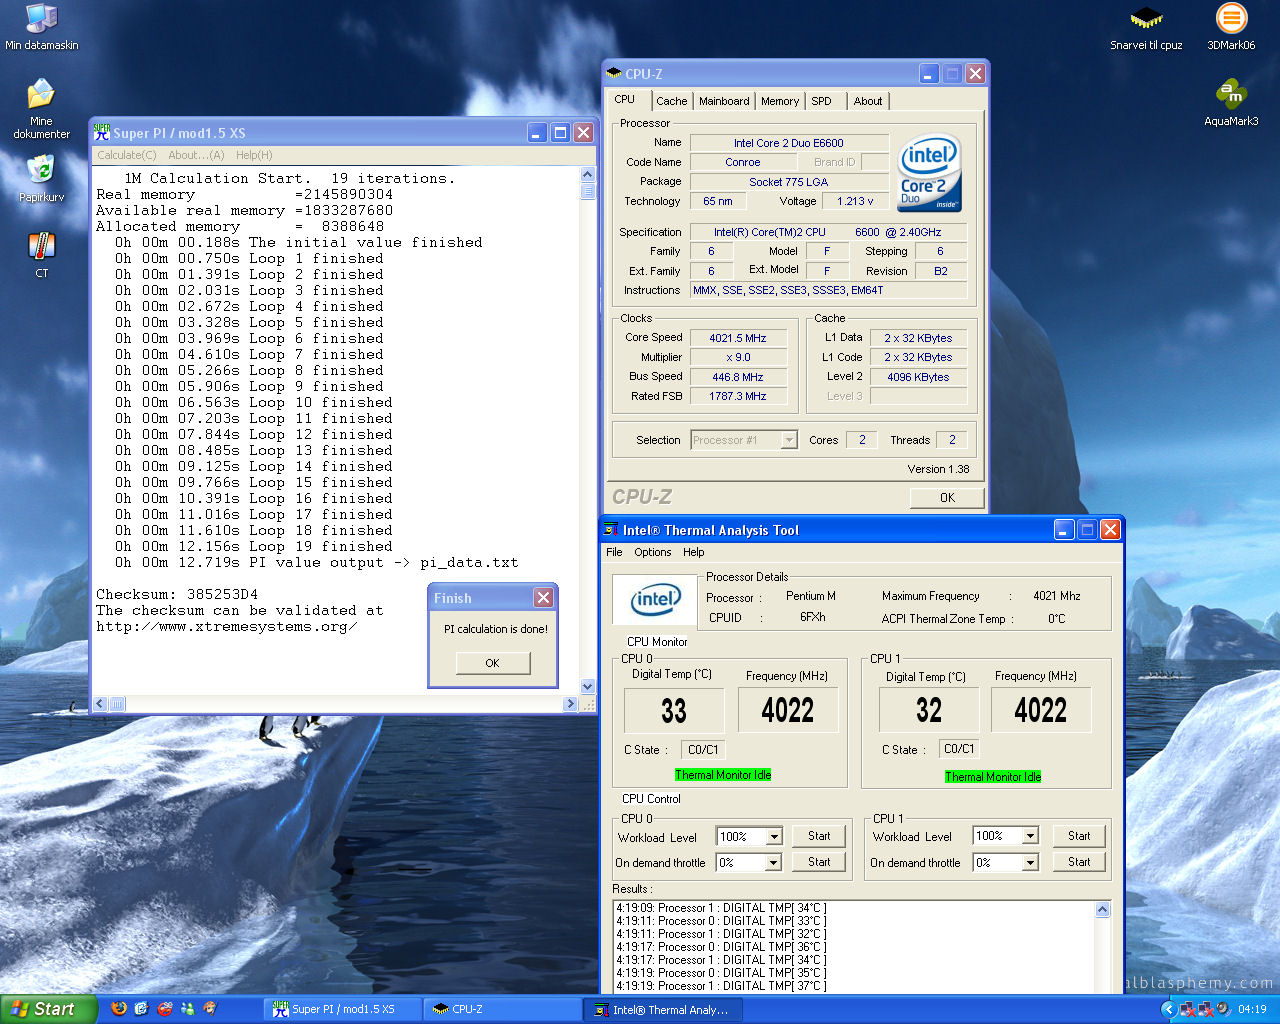Viewport: 1280px width, 1024px height.
Task: Click the taskbar clock showing 04:19
Action: pos(1252,1009)
